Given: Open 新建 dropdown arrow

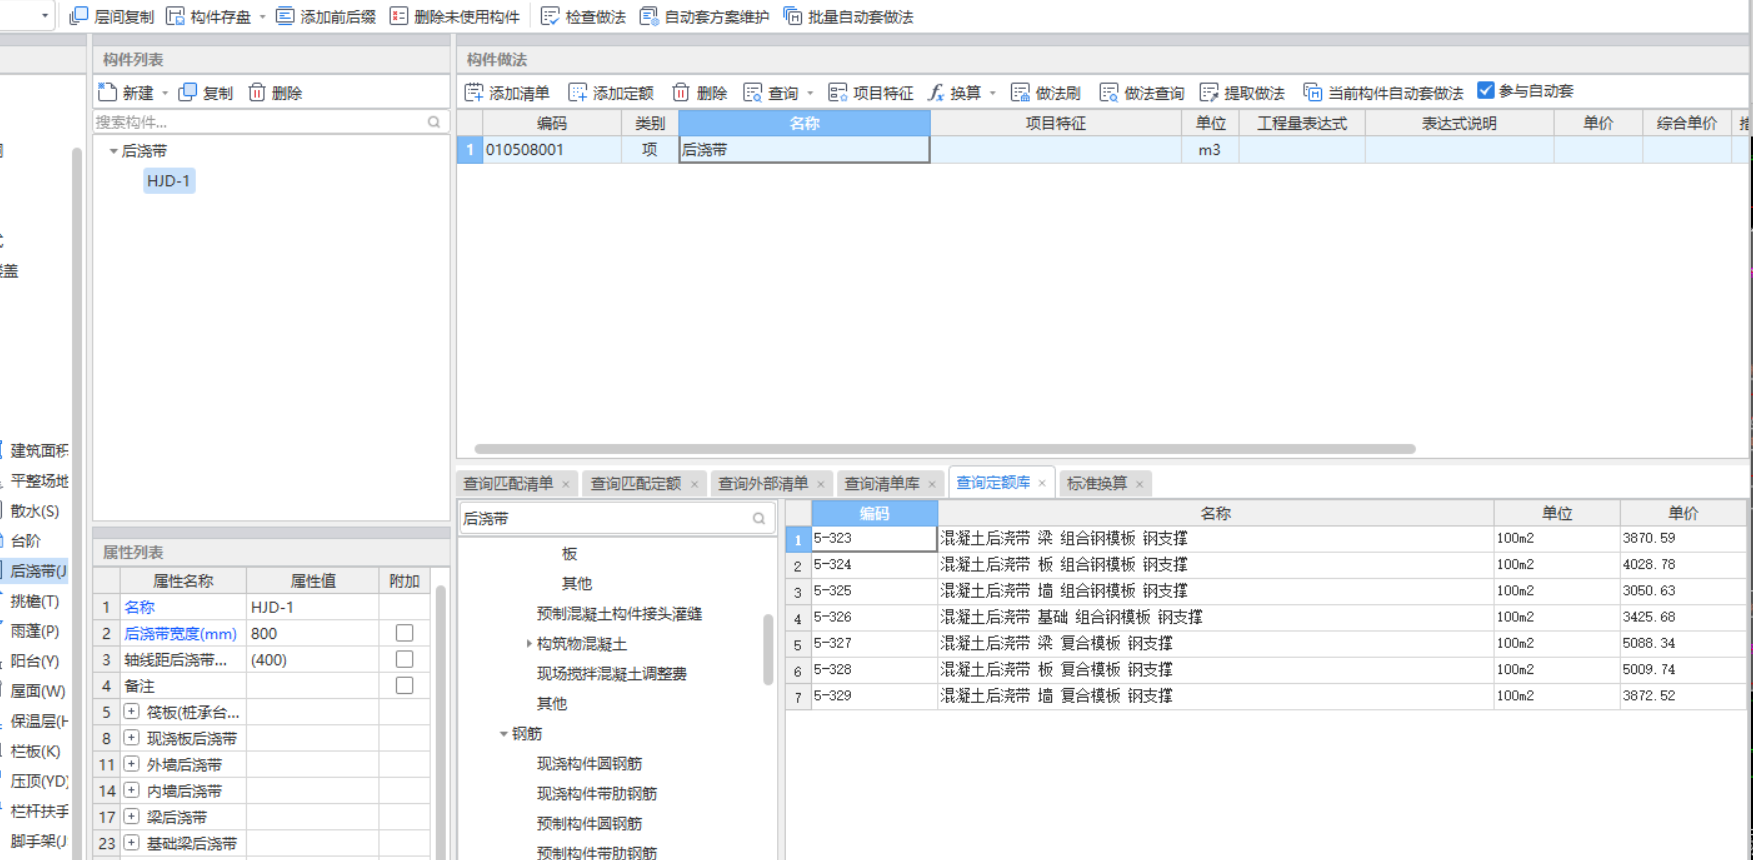Looking at the screenshot, I should [165, 93].
